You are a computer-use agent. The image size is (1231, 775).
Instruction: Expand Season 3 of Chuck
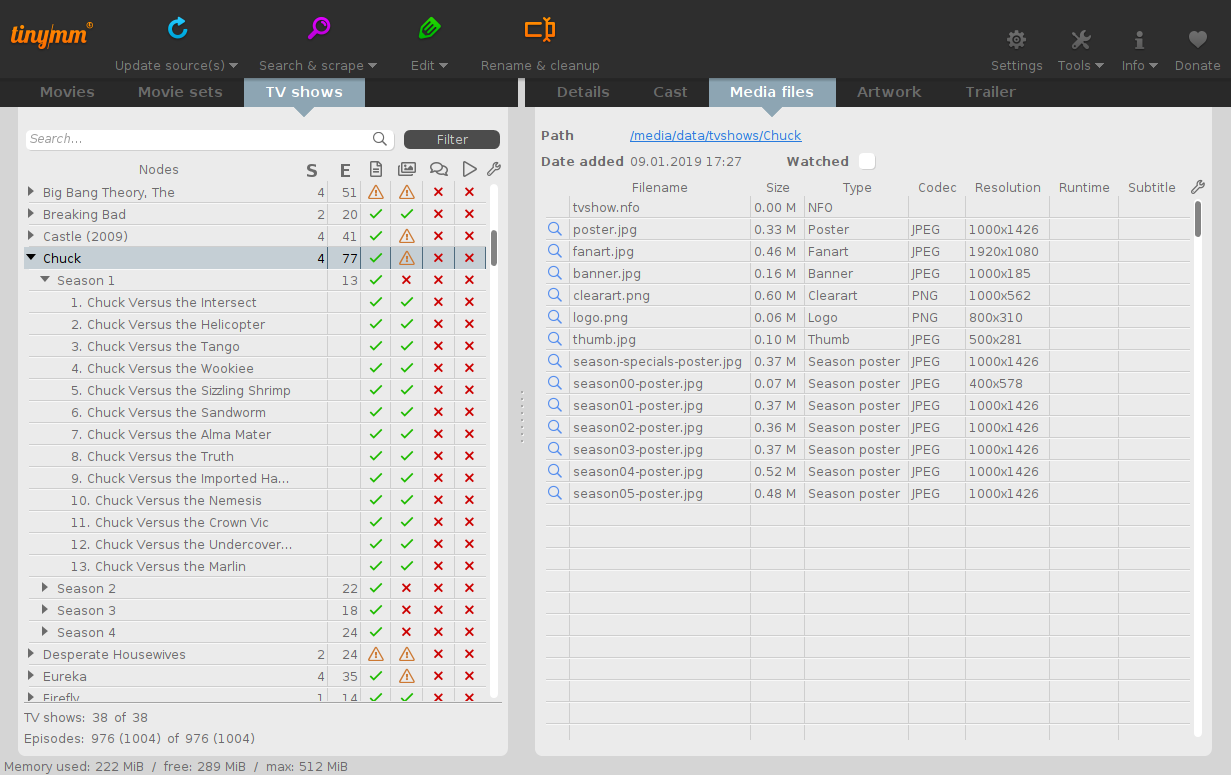click(x=45, y=610)
